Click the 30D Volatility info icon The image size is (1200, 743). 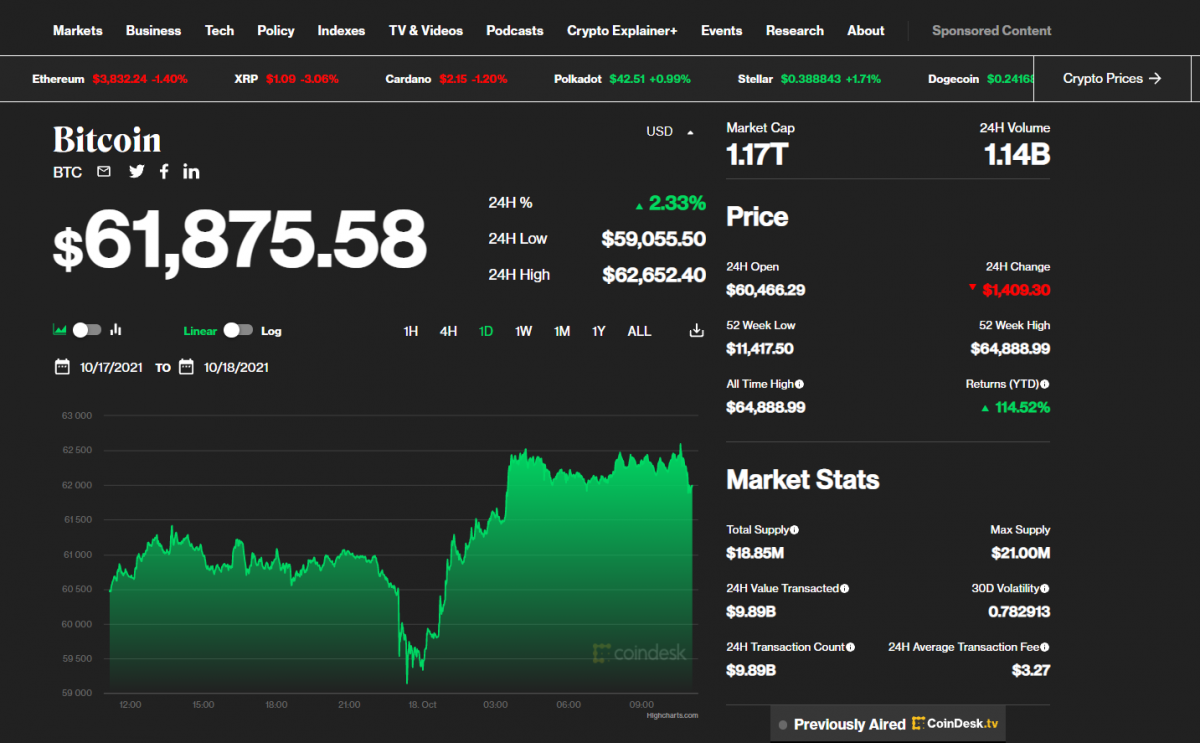[x=1045, y=589]
